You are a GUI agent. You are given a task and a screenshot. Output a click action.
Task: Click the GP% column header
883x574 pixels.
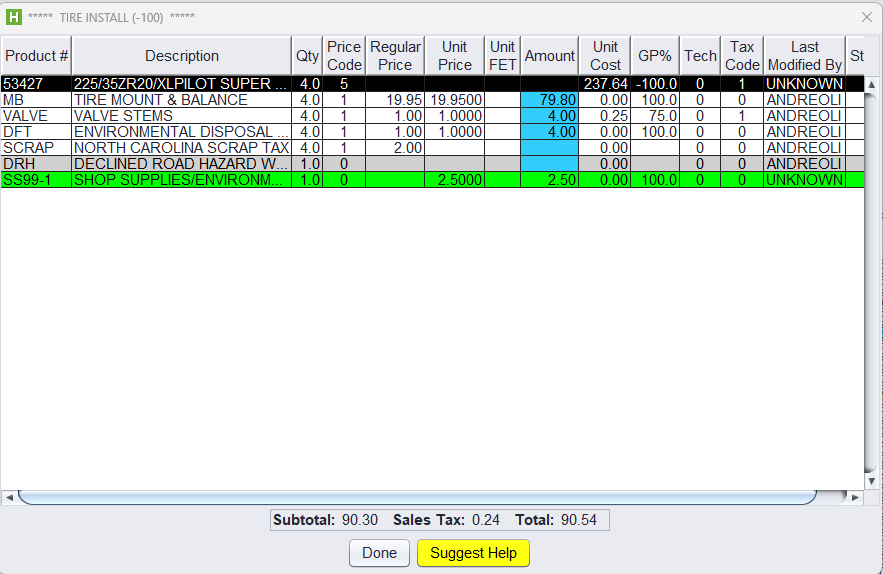point(654,56)
